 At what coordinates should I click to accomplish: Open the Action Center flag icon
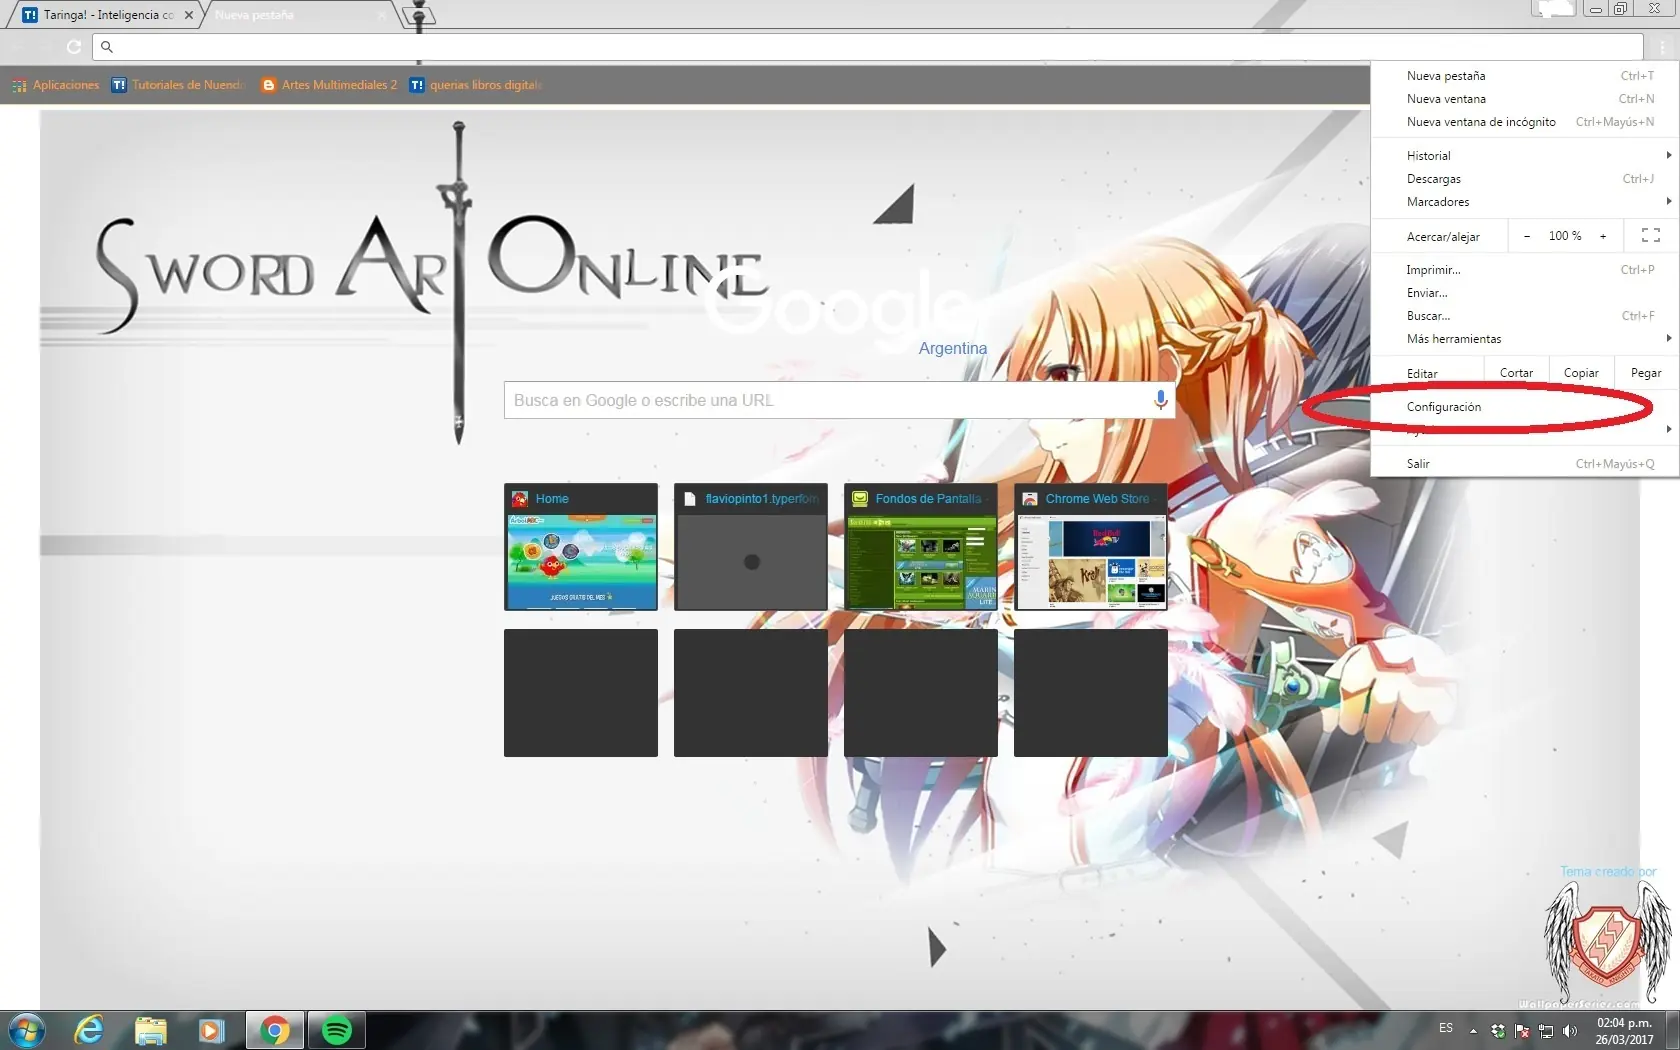(x=1522, y=1030)
